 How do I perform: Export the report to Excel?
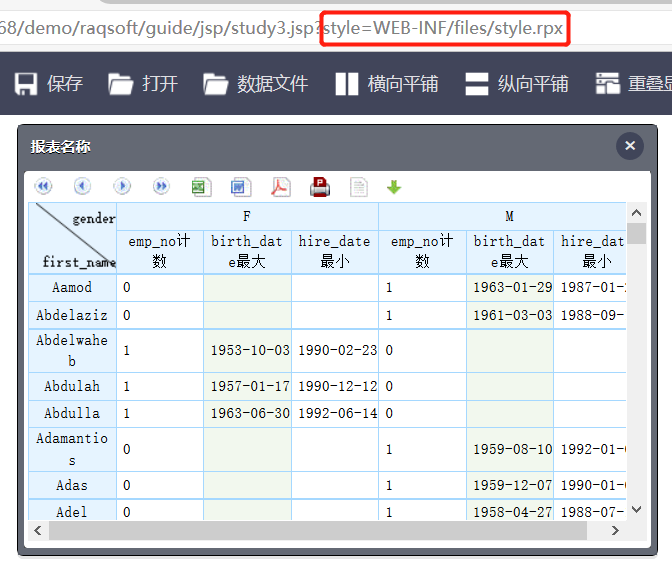tap(201, 186)
